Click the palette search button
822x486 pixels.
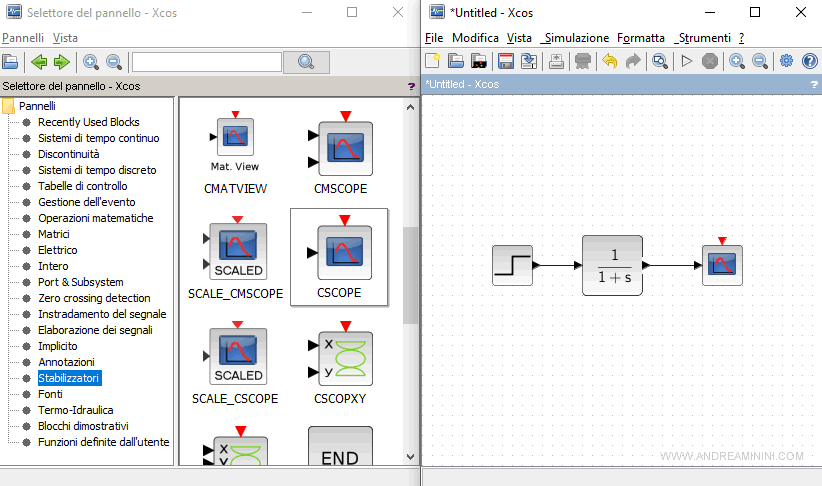306,62
